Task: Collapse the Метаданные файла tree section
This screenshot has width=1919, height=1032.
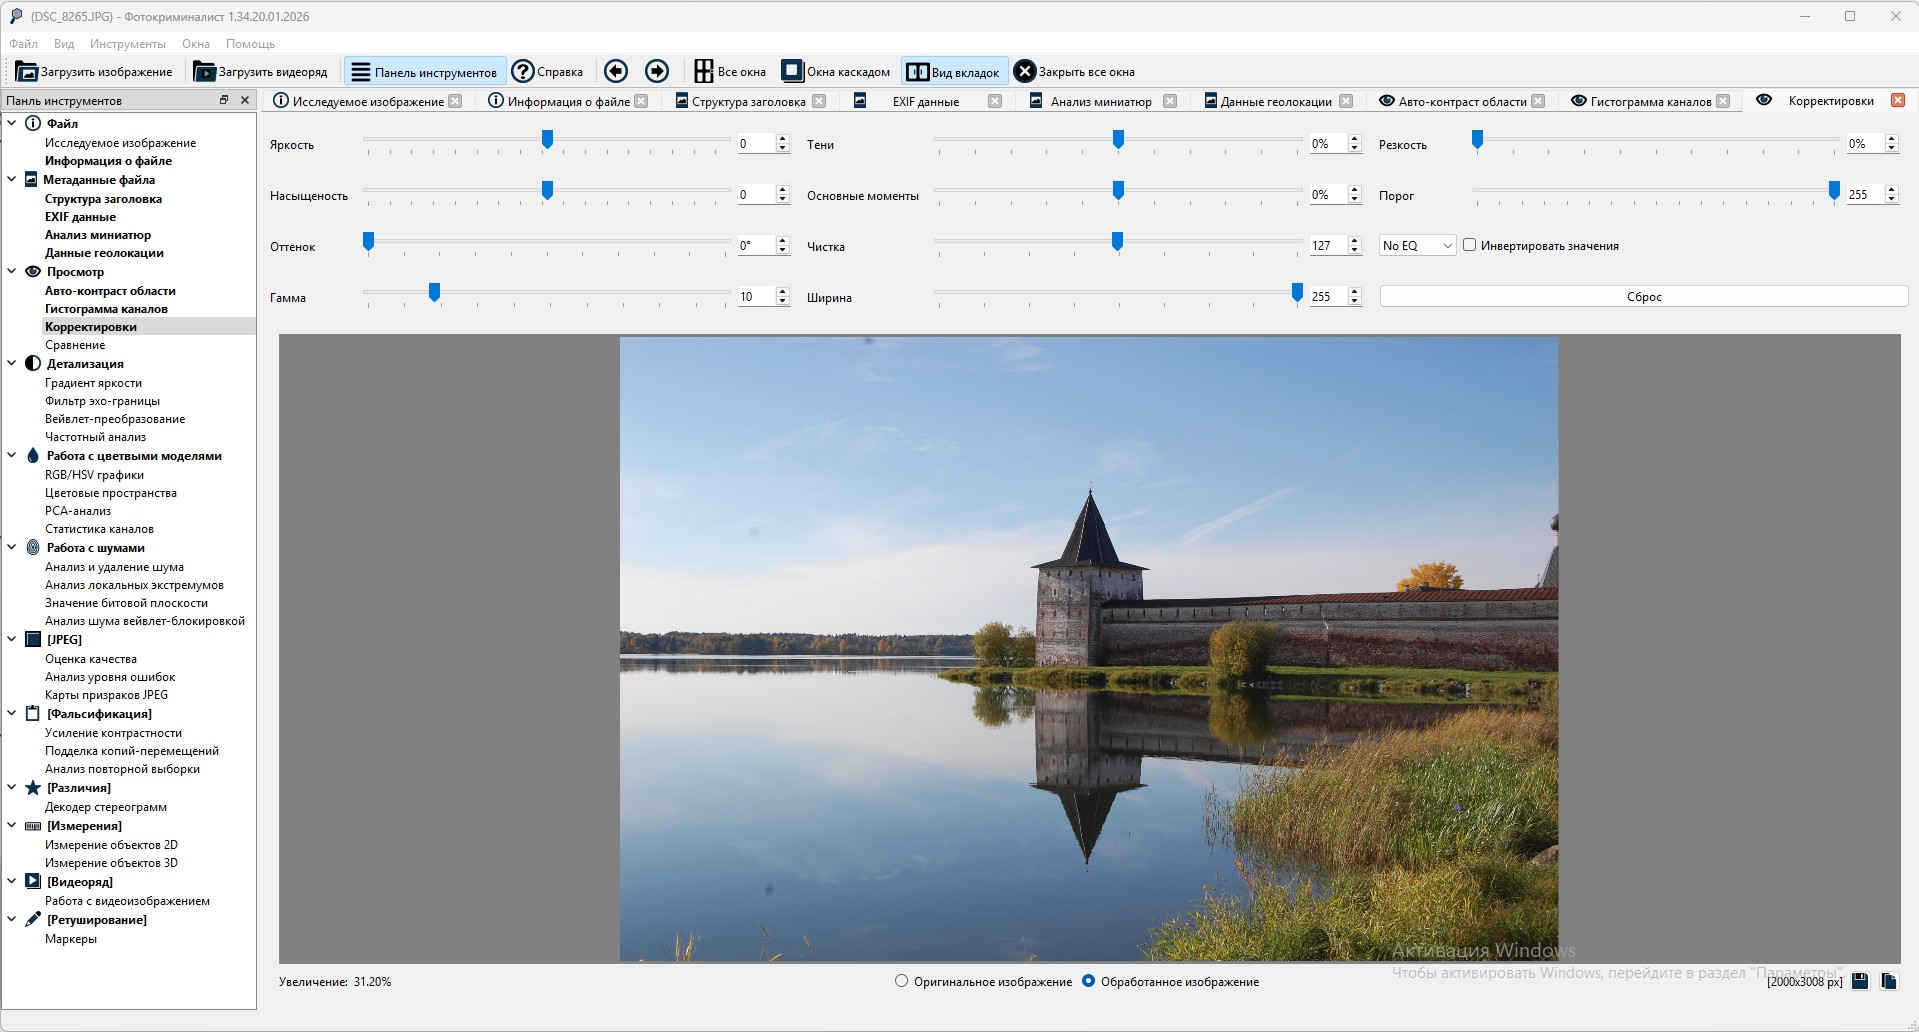Action: (x=12, y=180)
